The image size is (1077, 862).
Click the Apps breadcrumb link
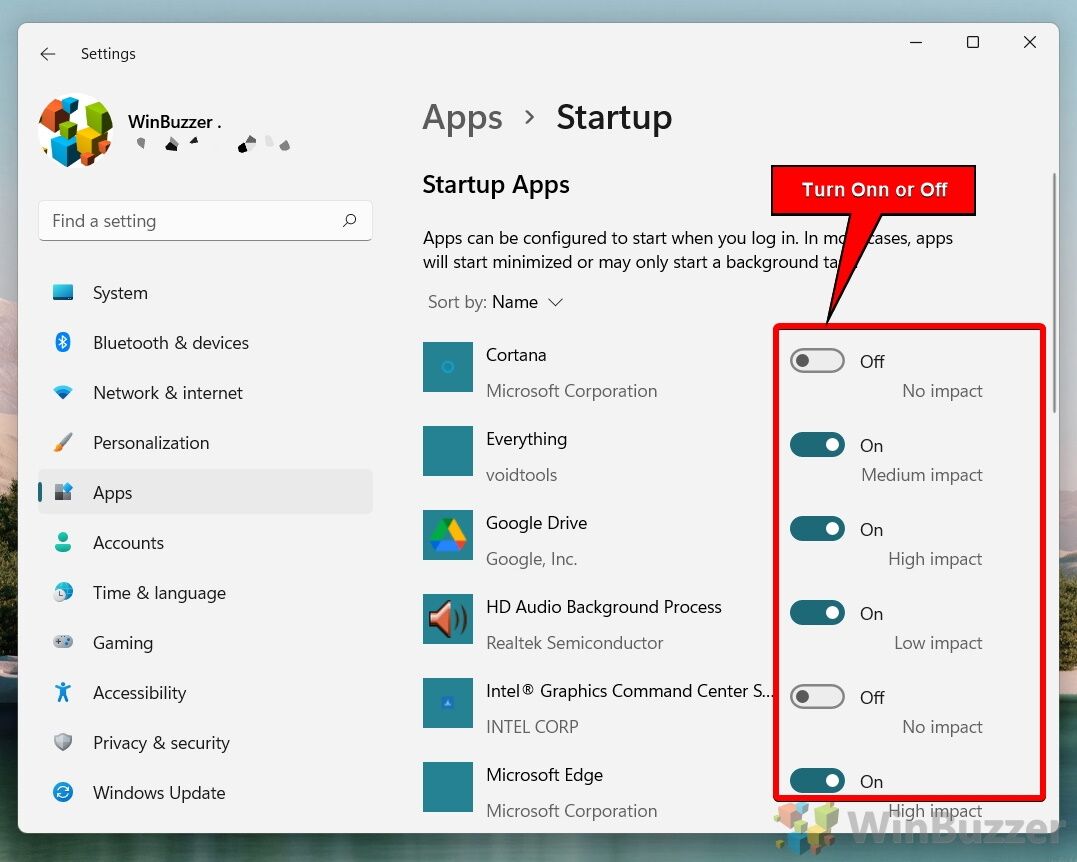462,117
